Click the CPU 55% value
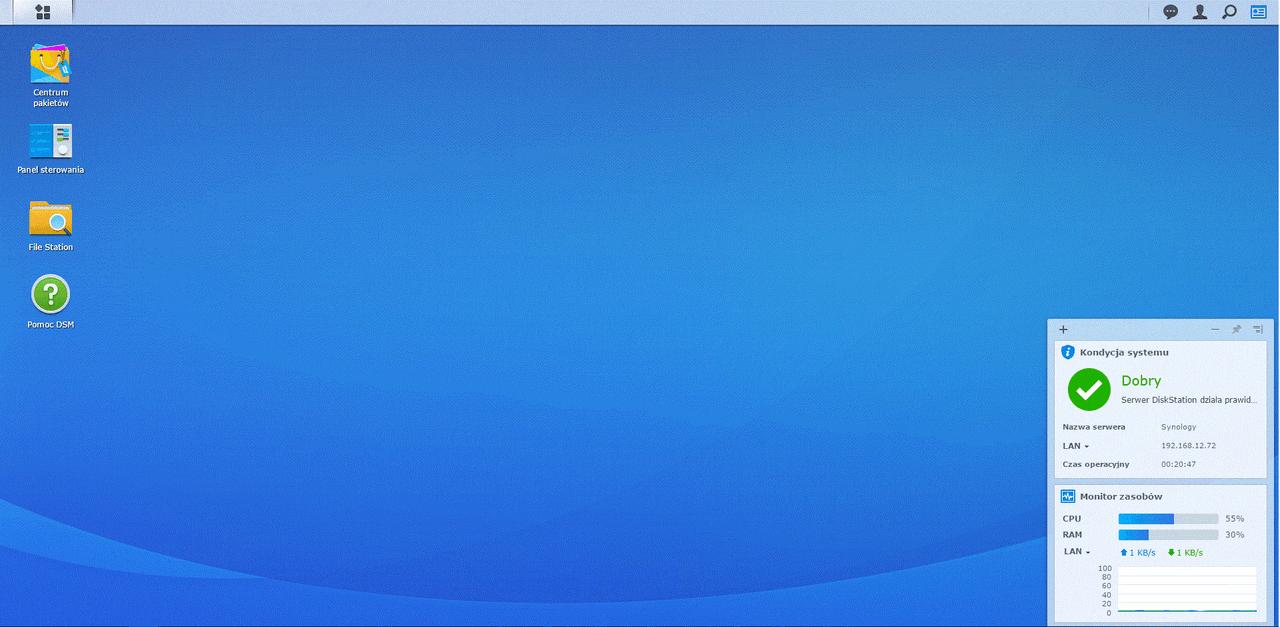Screen dimensions: 1280x627 coord(1235,519)
